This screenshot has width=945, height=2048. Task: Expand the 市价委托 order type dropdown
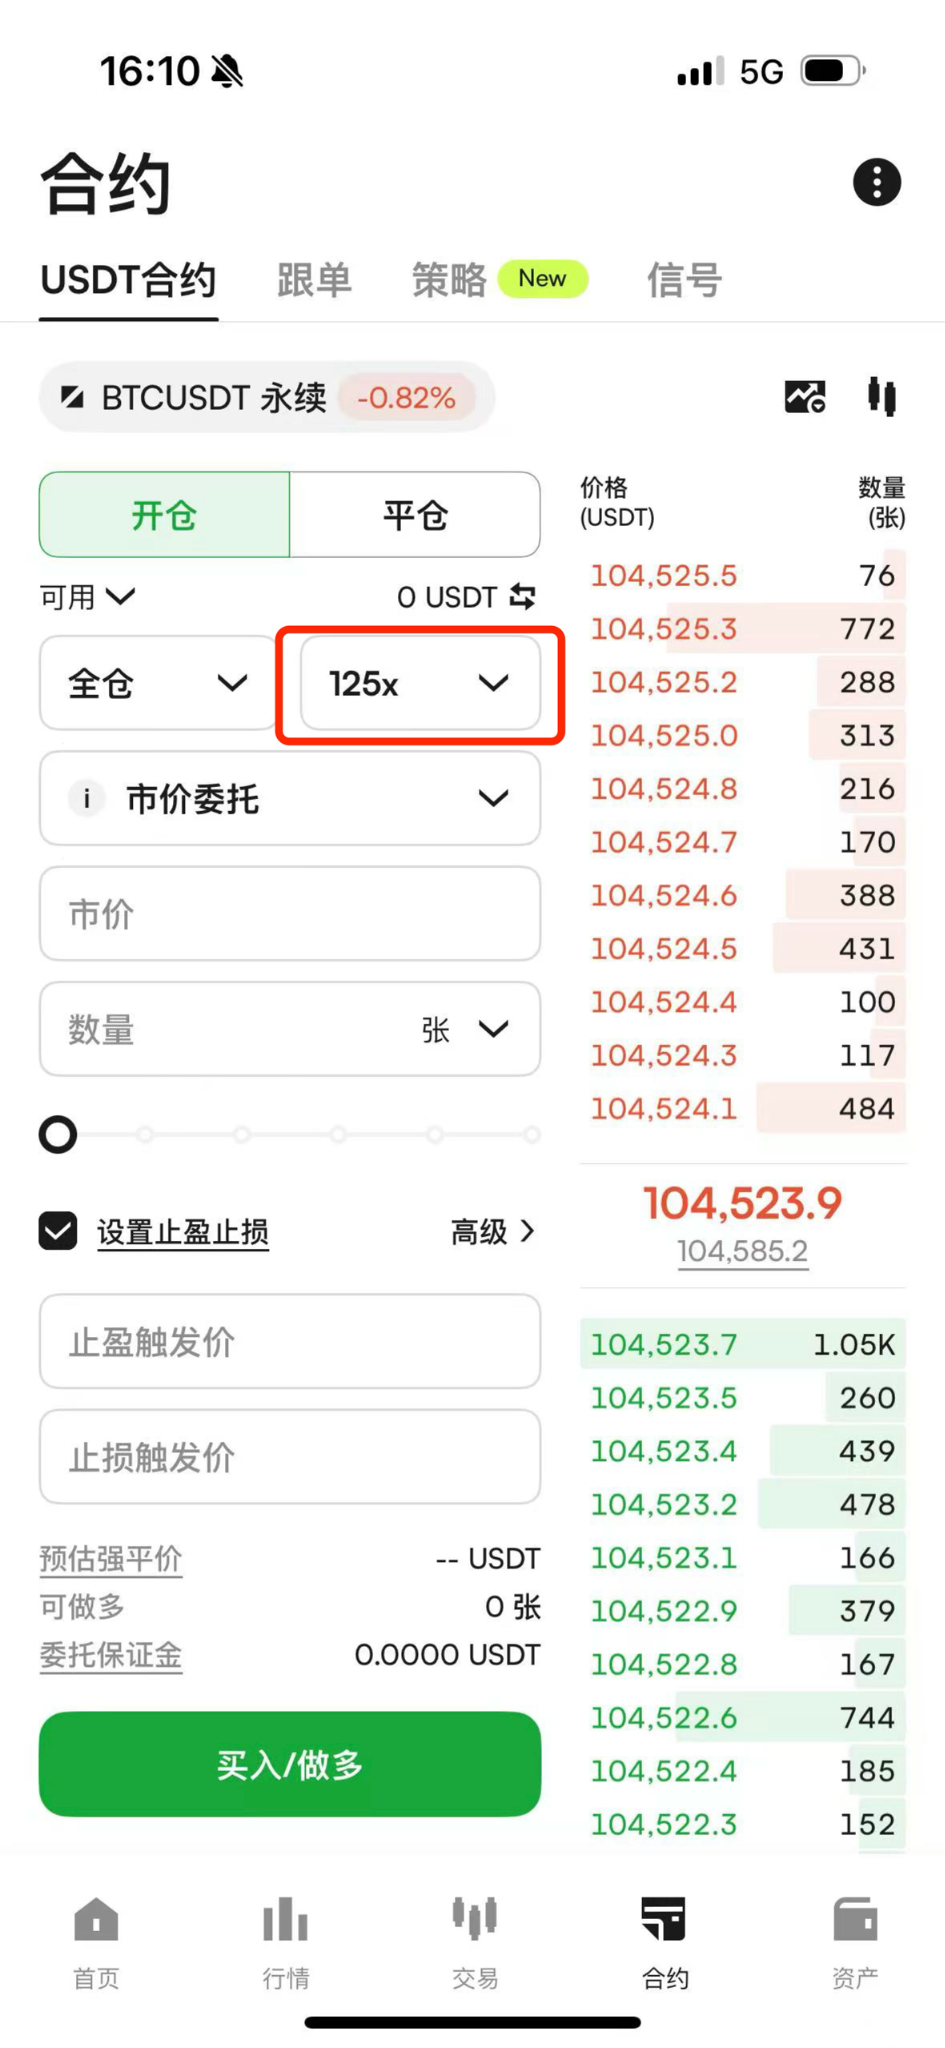(x=290, y=798)
